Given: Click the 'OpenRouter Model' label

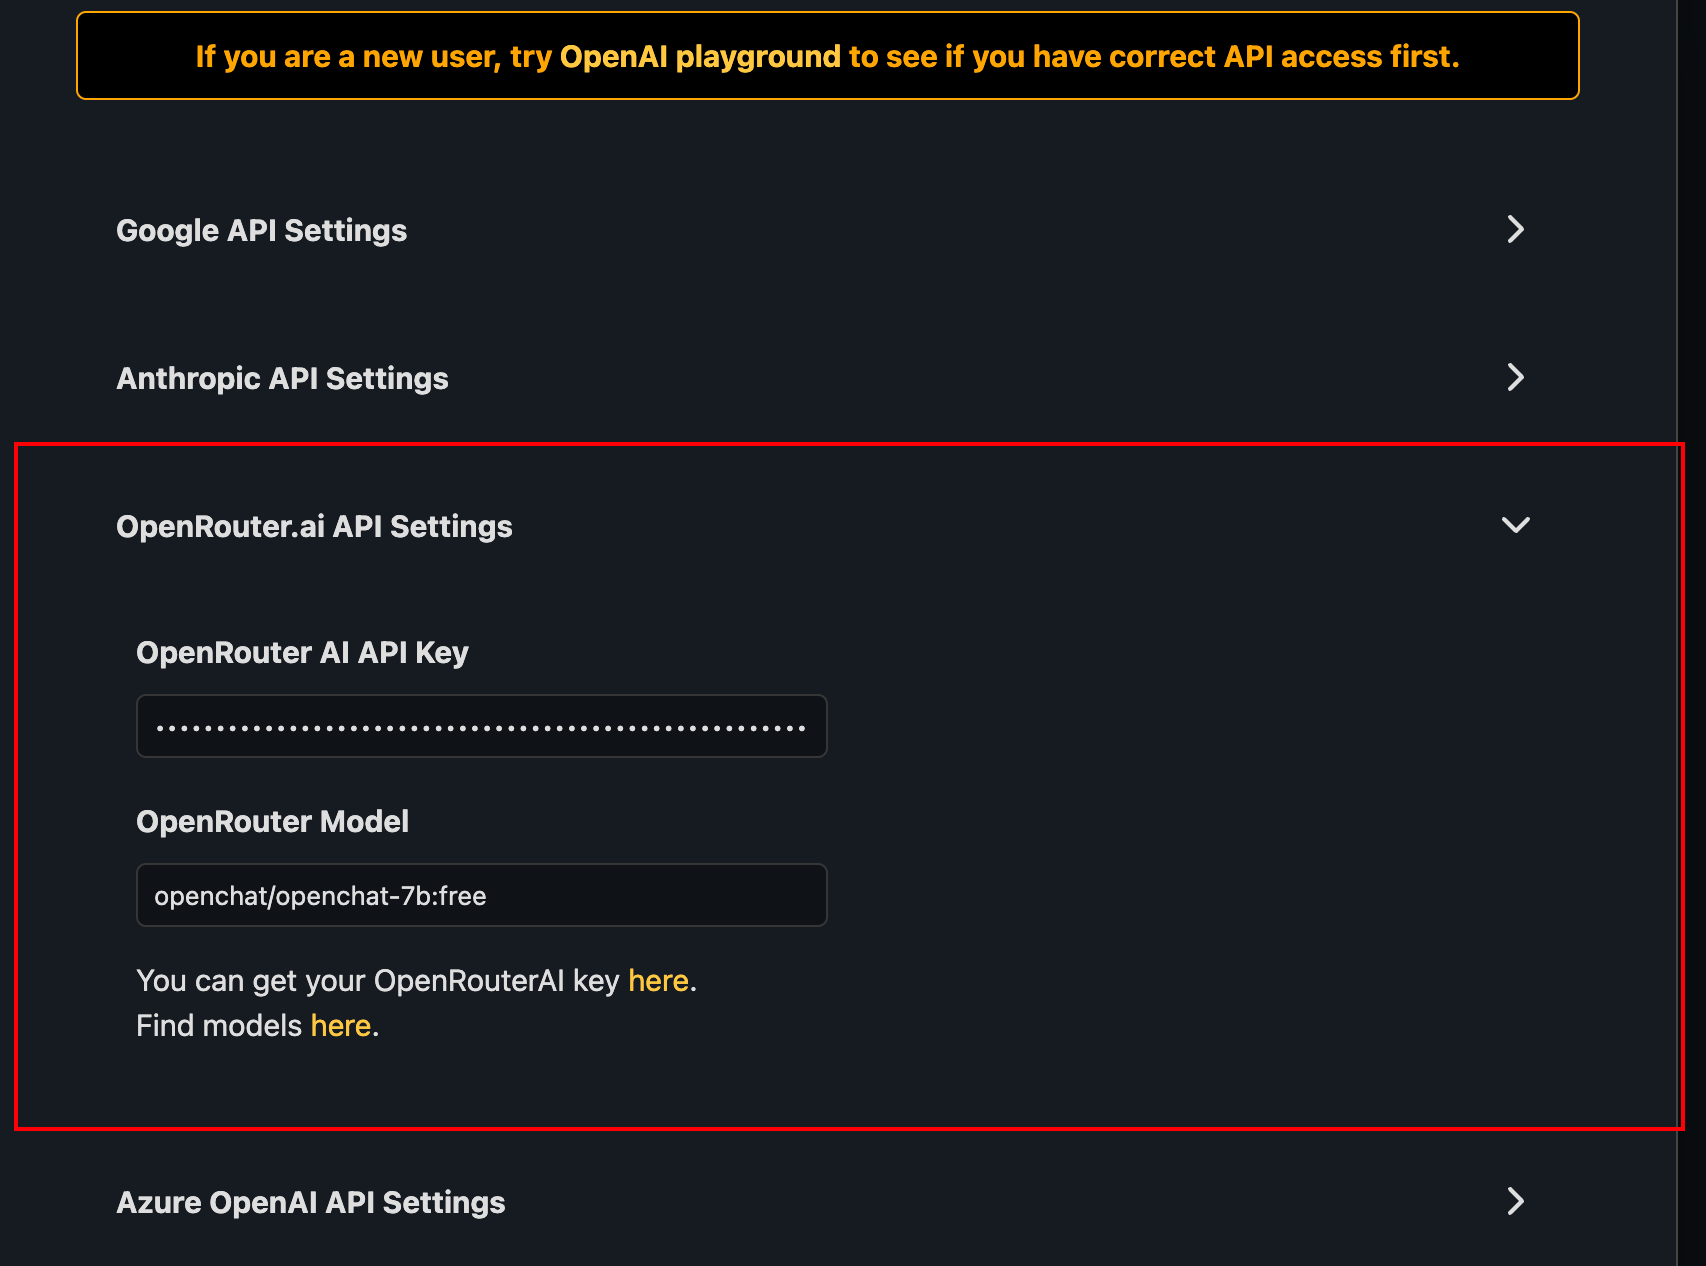Looking at the screenshot, I should (x=272, y=822).
